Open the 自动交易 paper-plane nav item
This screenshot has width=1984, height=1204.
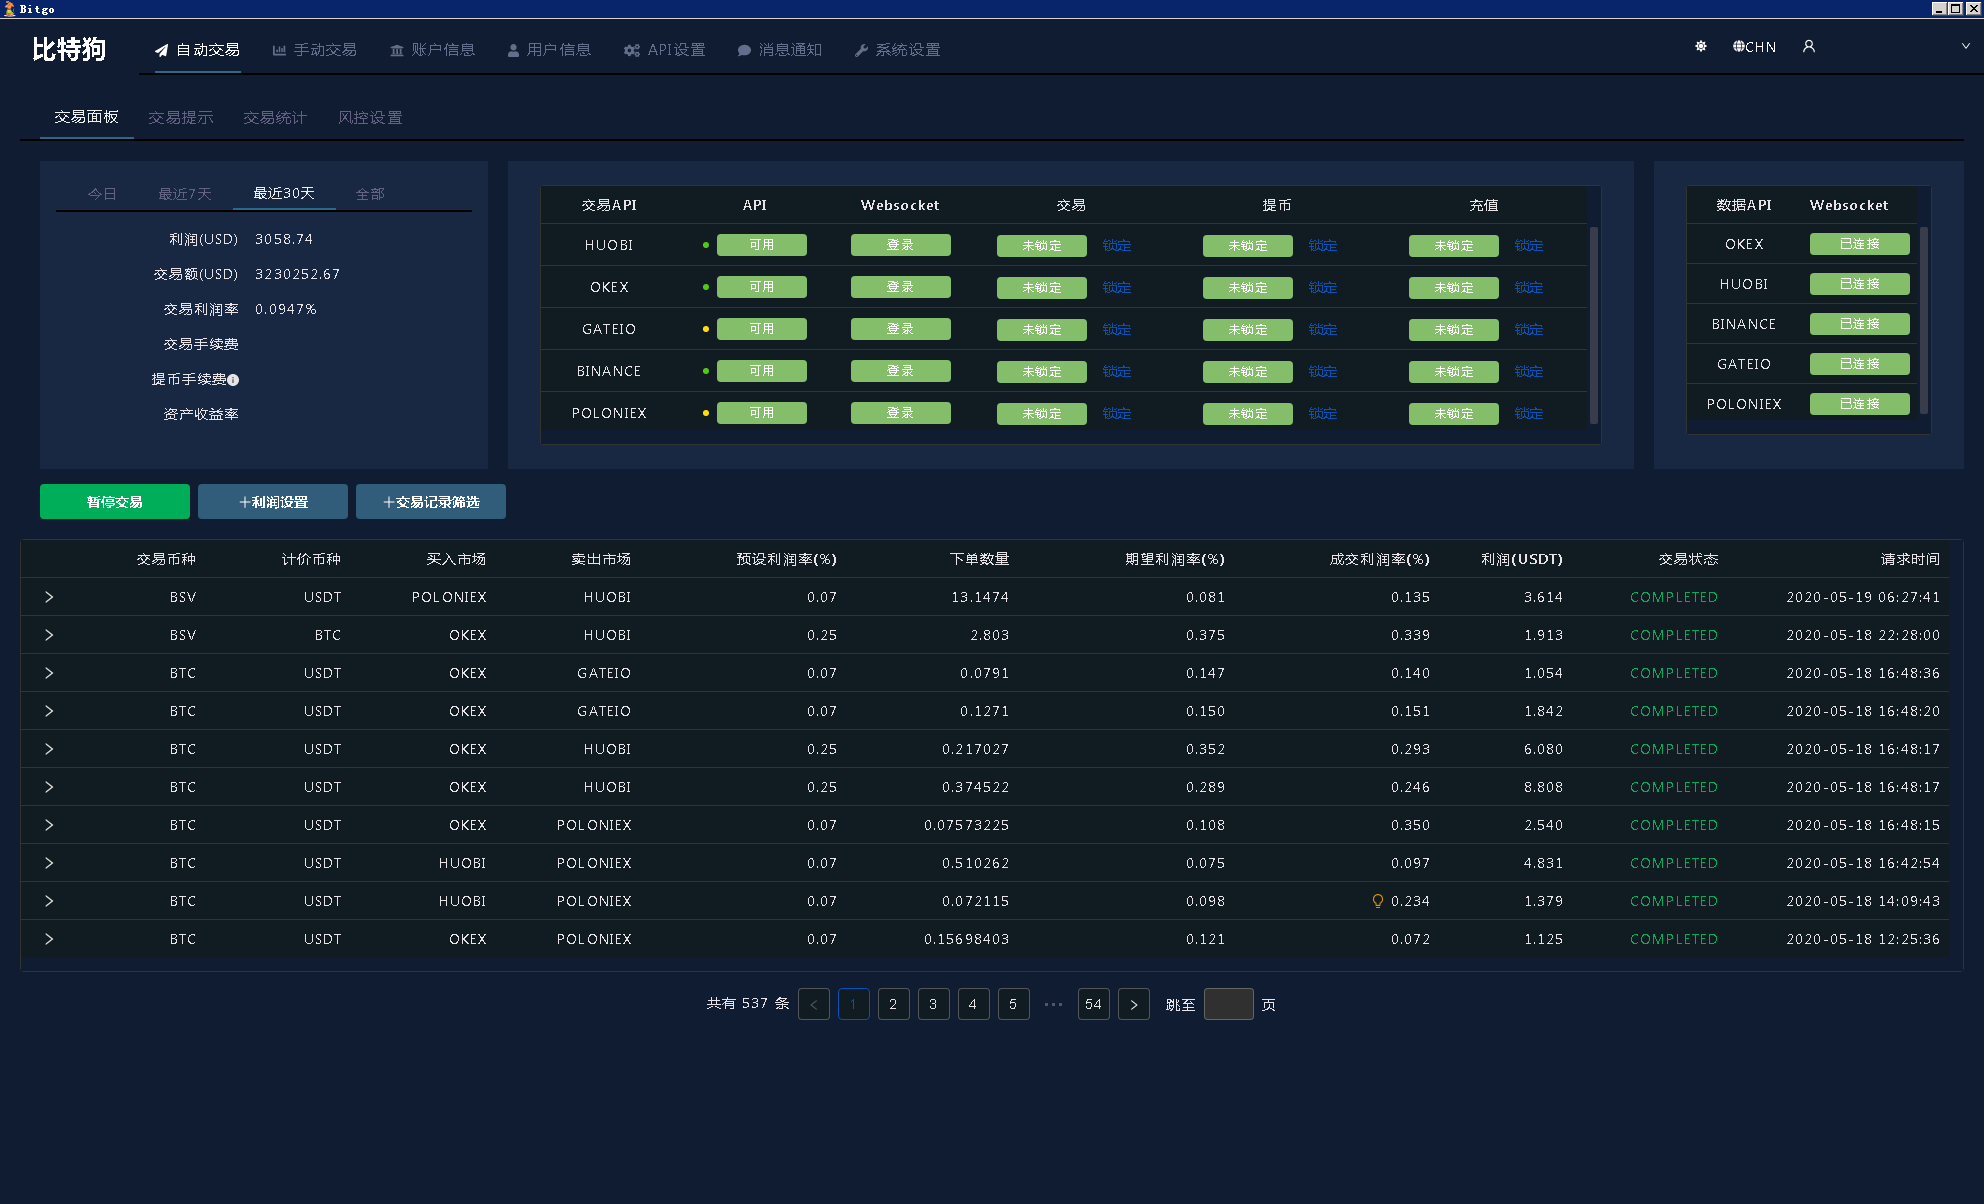click(197, 49)
